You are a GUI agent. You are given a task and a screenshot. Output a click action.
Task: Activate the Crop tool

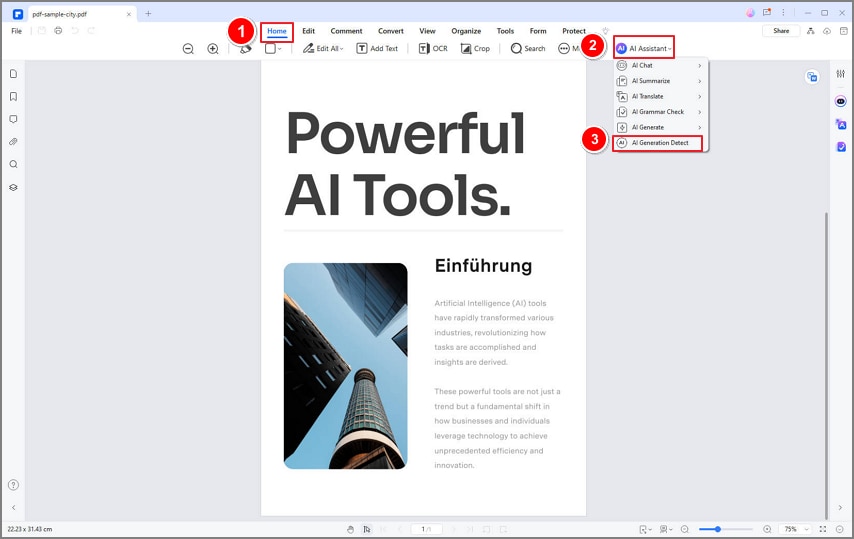[x=475, y=48]
